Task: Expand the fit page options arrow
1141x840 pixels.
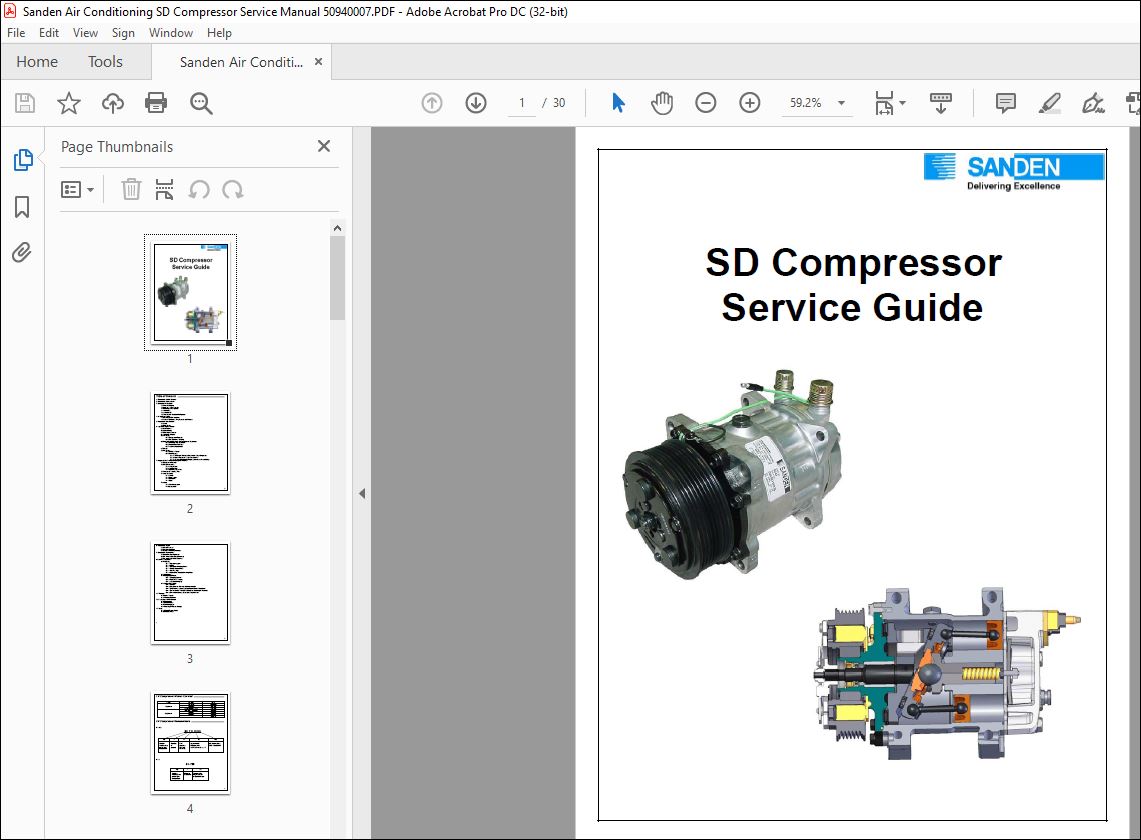Action: pos(903,103)
